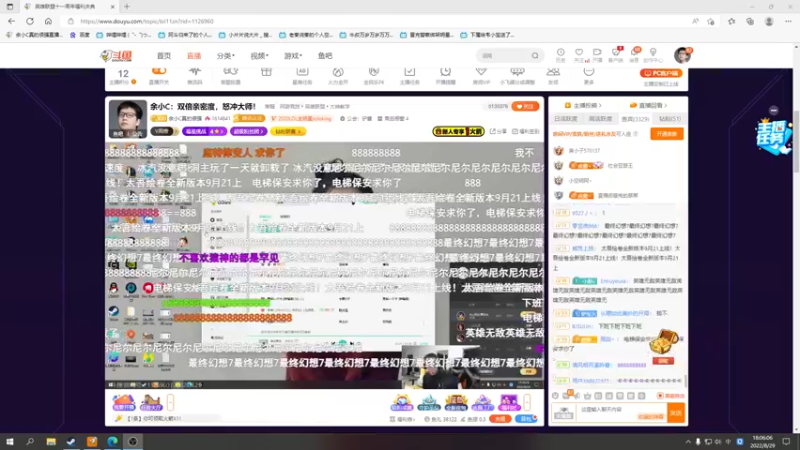
Task: Open the 火力全开 flame icon
Action: coord(338,75)
